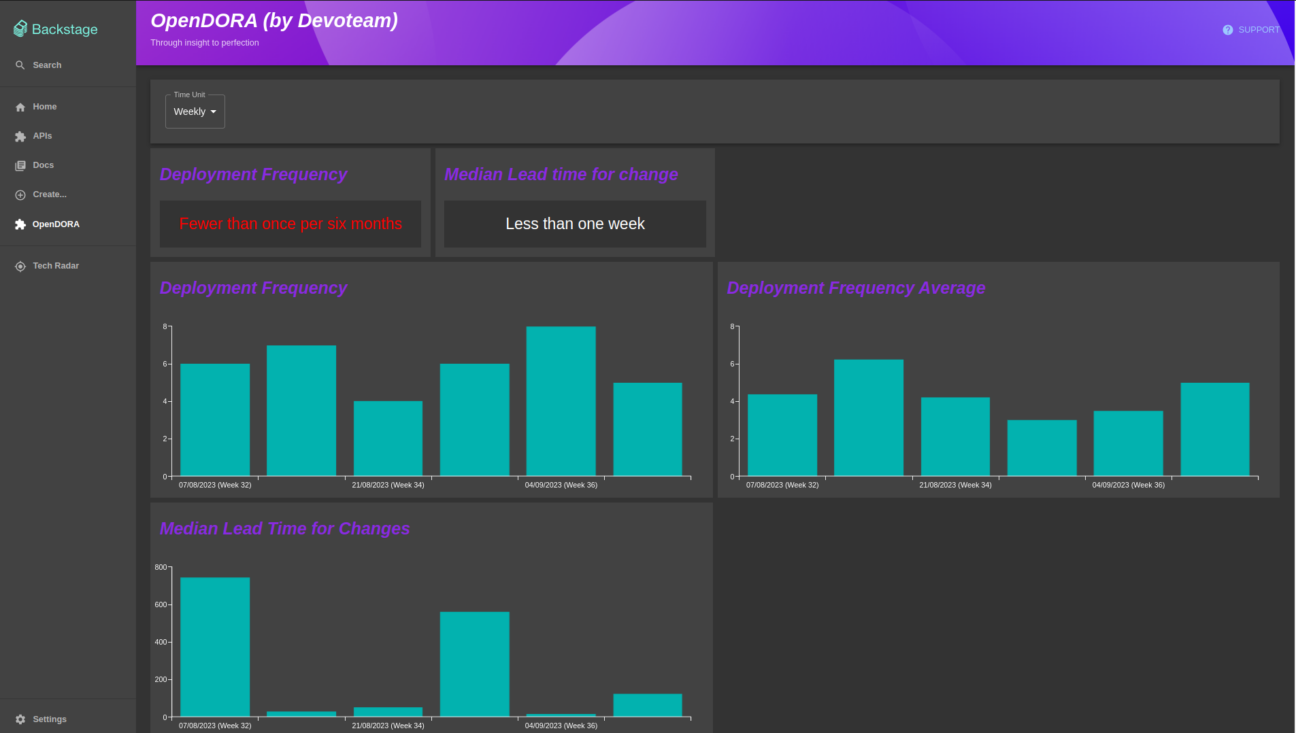This screenshot has width=1296, height=733.
Task: Go to Home in the sidebar
Action: click(68, 107)
